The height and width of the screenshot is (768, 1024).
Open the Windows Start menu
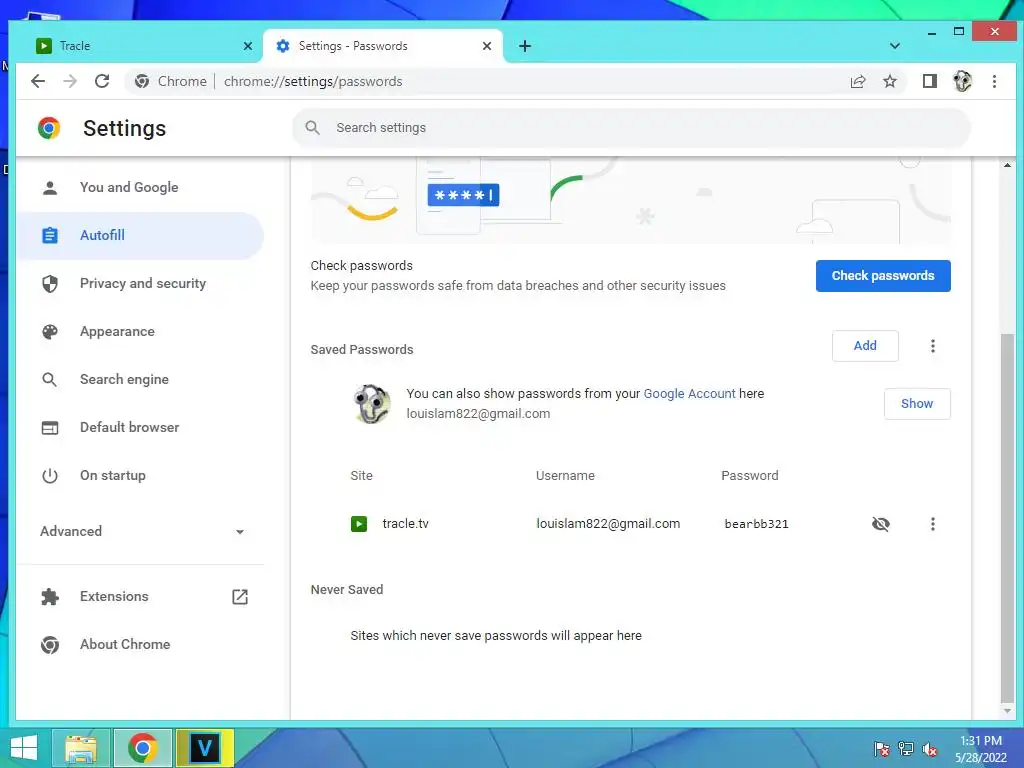coord(24,748)
